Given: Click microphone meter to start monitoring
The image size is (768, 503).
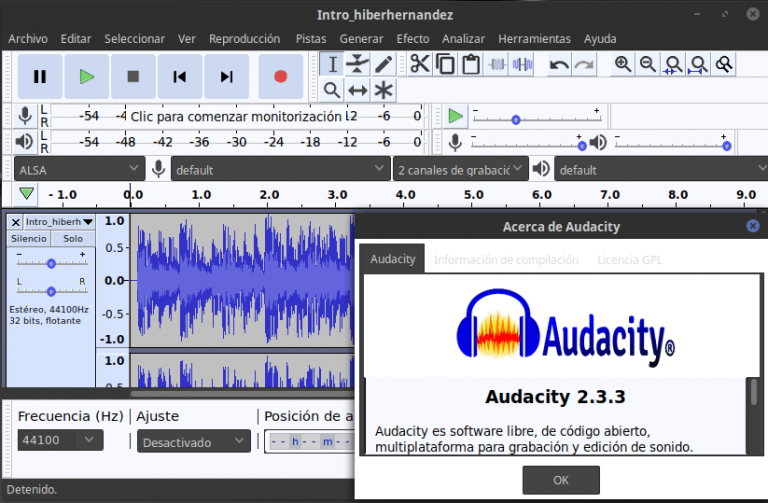Looking at the screenshot, I should [x=235, y=116].
